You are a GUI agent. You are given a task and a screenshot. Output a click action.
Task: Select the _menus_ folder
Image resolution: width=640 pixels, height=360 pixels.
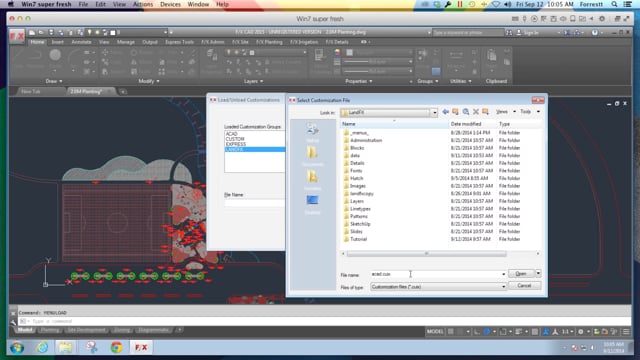[359, 133]
